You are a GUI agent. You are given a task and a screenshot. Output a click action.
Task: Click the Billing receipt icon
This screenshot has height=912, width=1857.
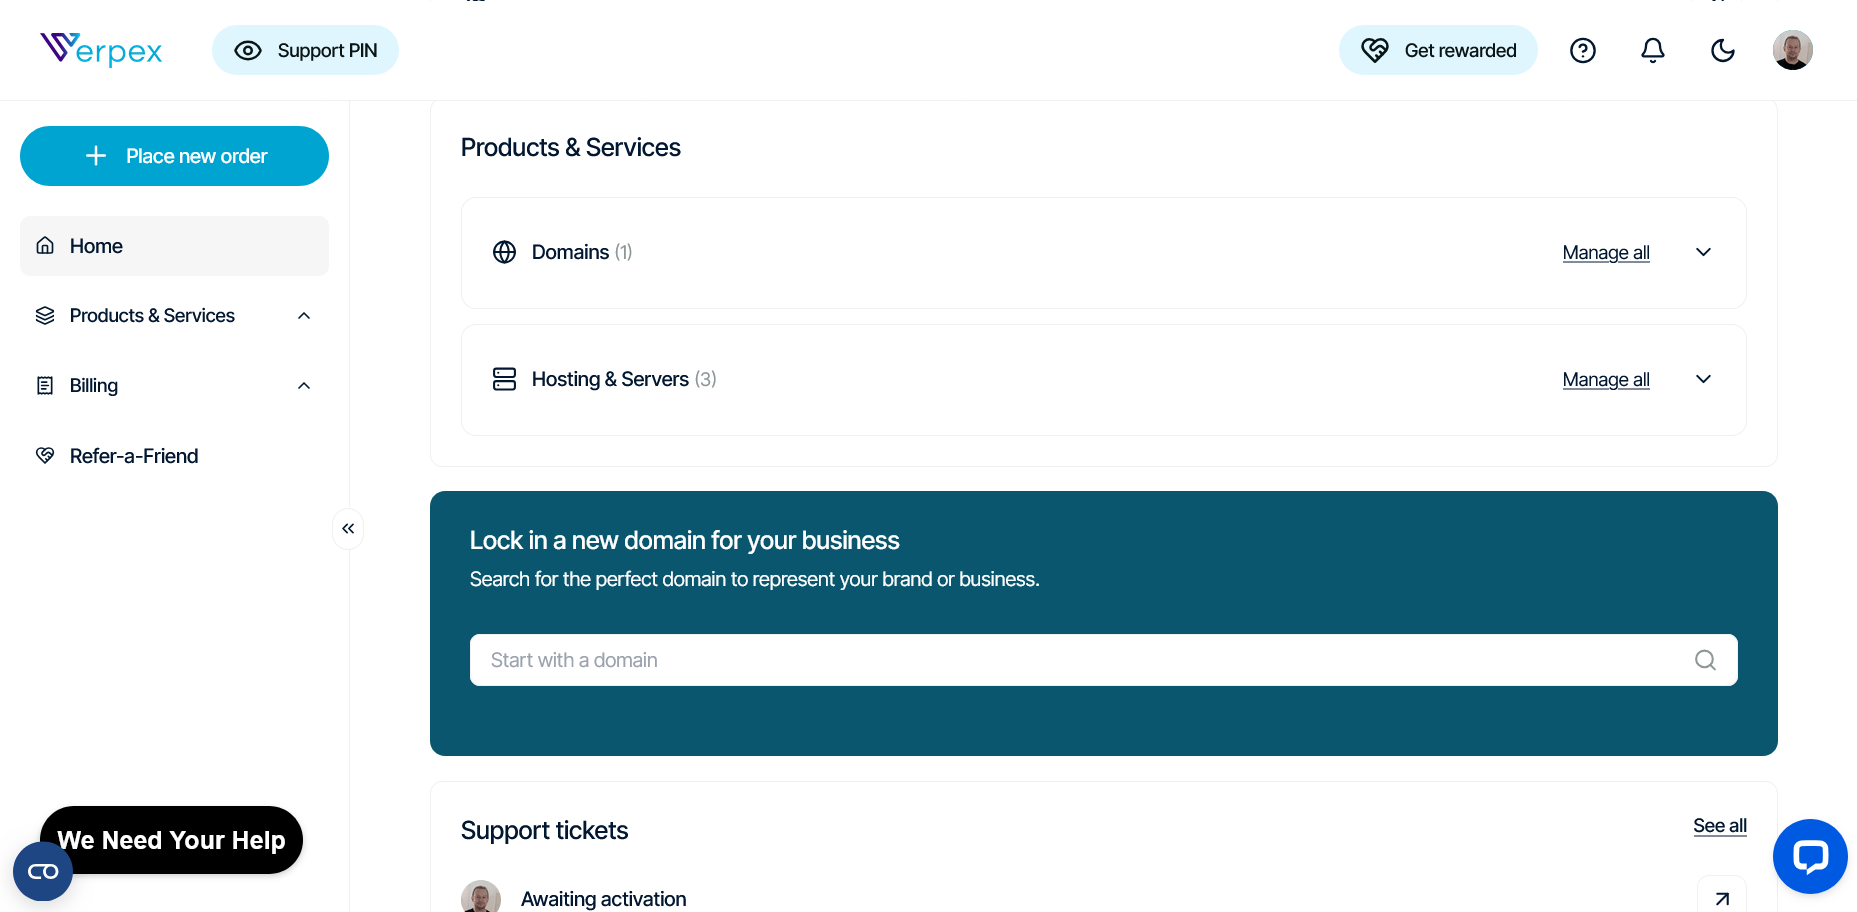coord(45,386)
